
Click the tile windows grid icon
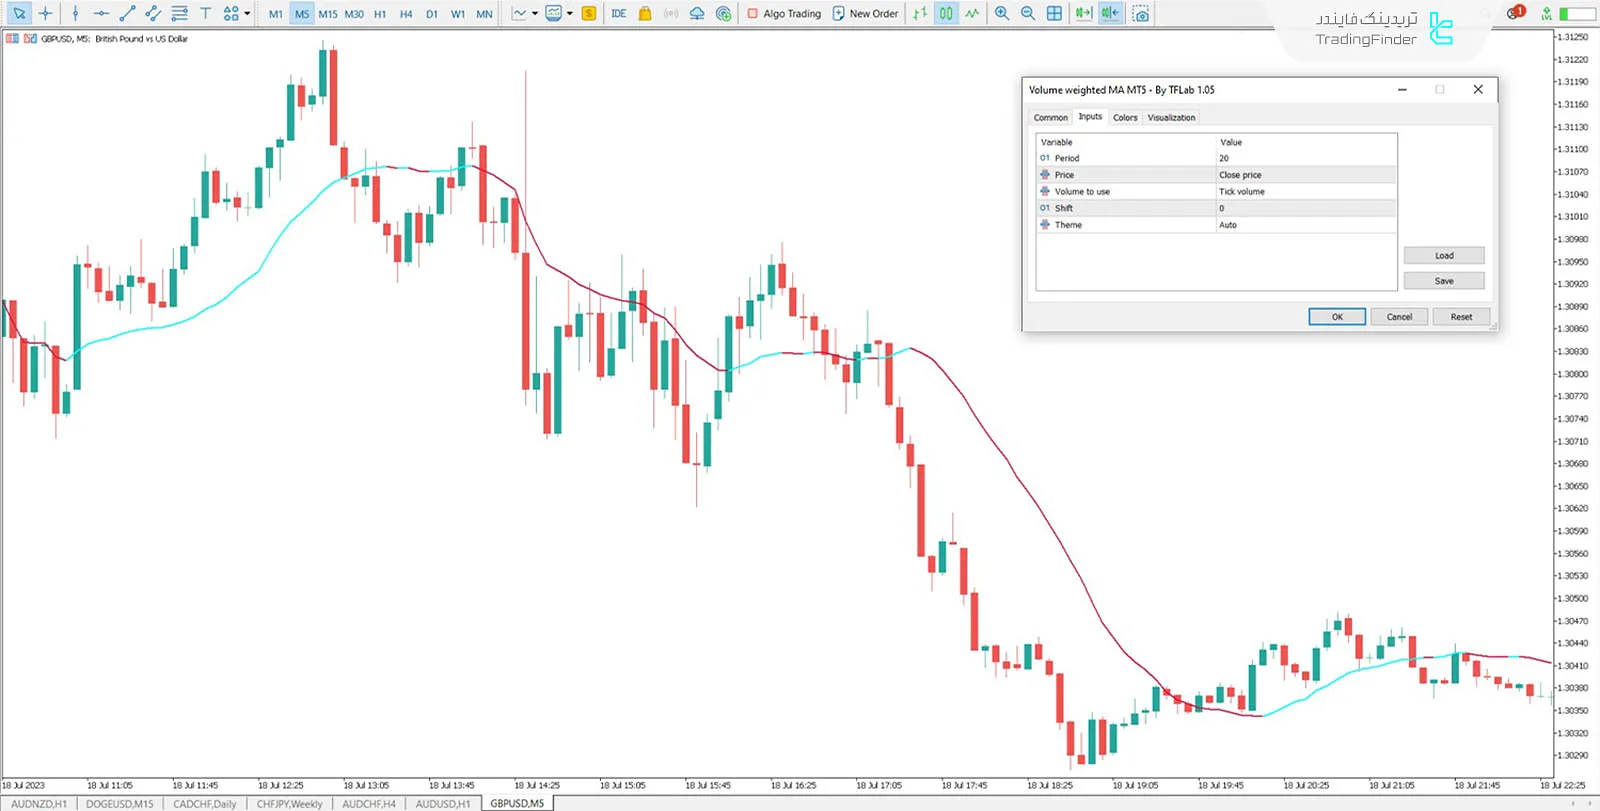[1054, 13]
